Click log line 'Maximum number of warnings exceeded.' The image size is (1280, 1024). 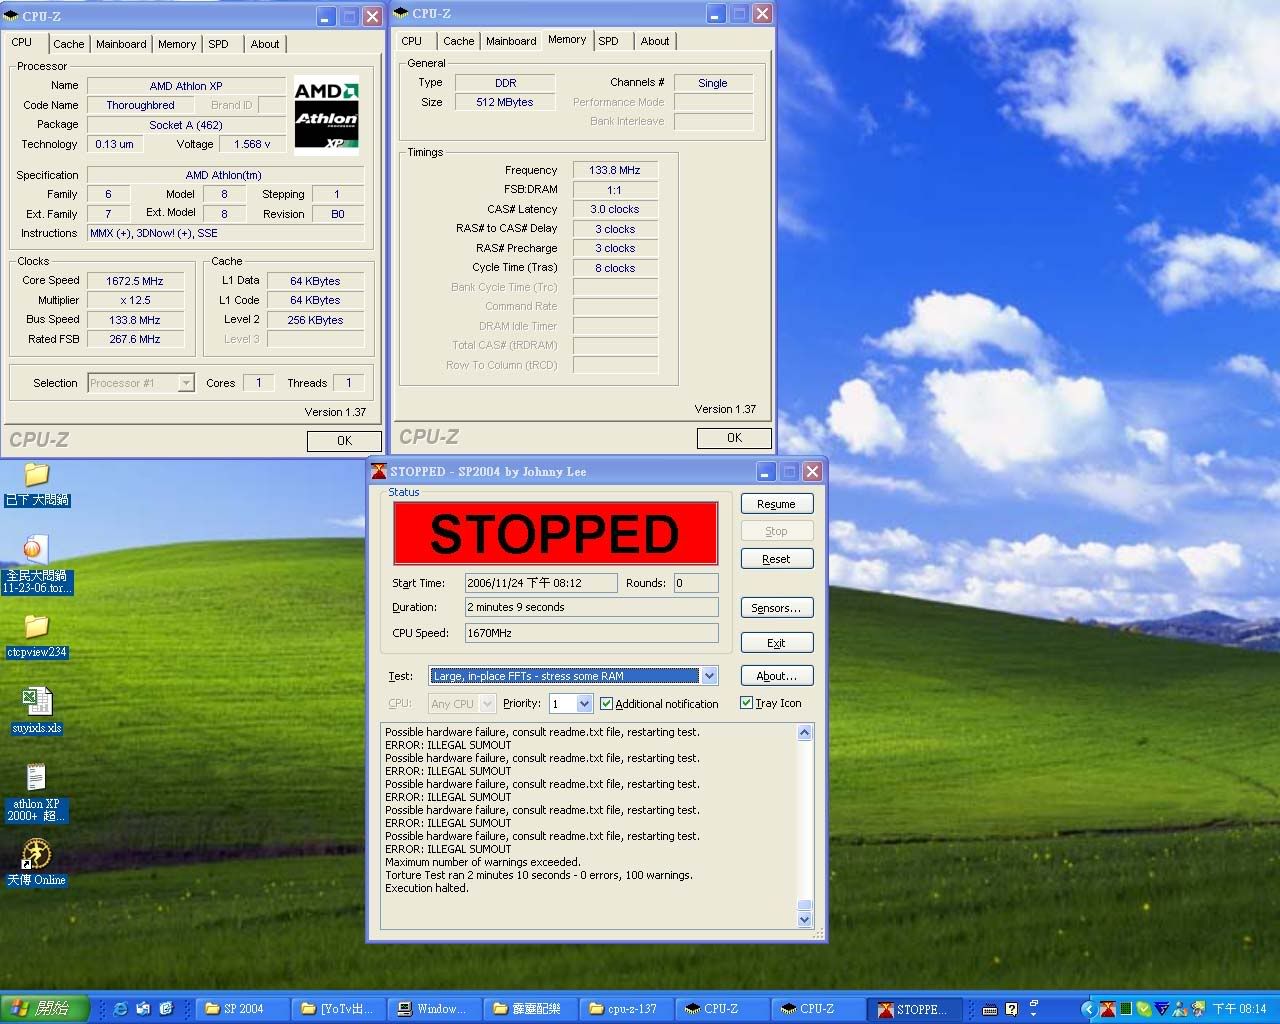pos(483,862)
